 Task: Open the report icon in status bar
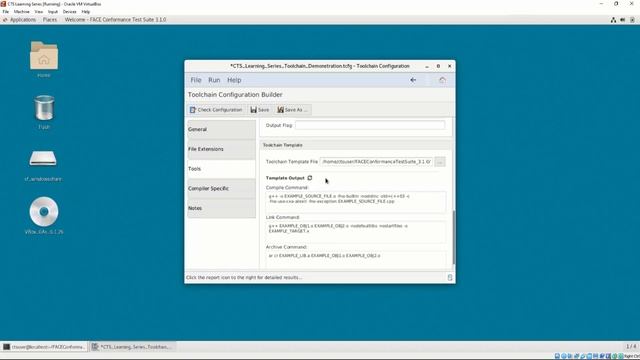tap(450, 278)
